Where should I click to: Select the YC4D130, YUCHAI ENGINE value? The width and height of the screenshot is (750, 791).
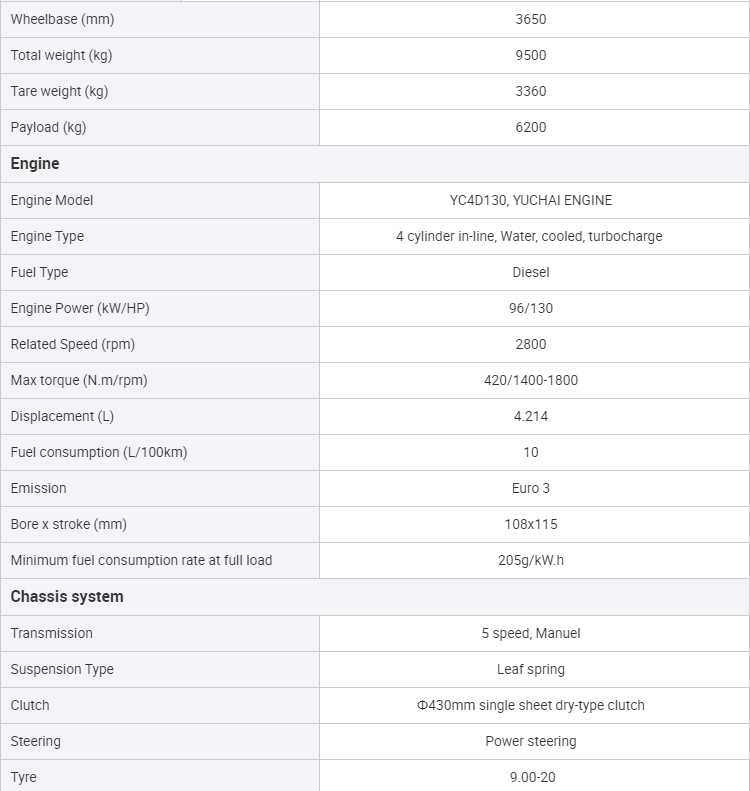click(x=531, y=200)
